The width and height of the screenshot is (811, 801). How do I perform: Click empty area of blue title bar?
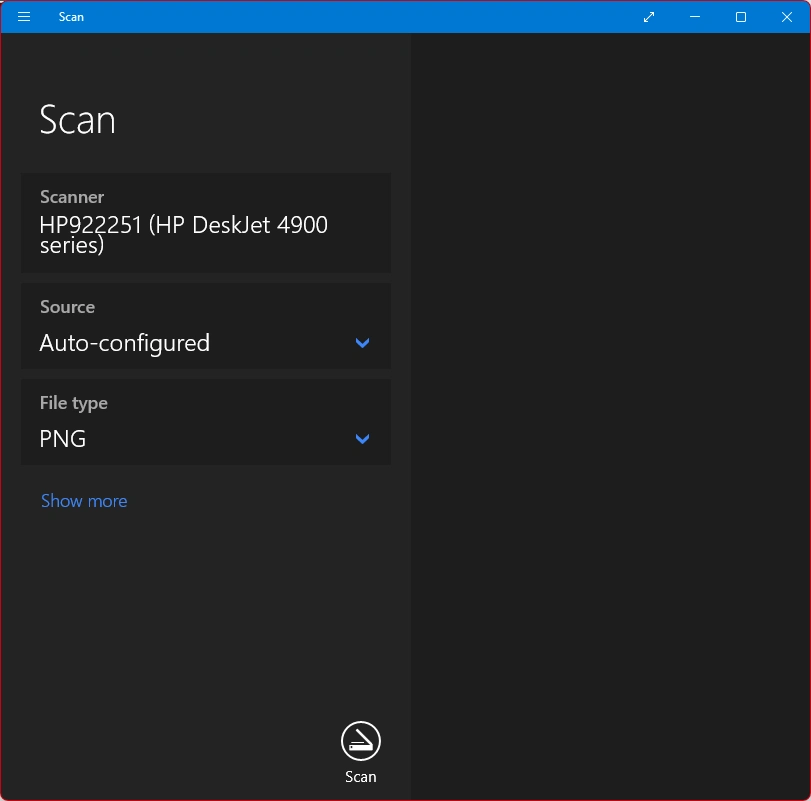[x=362, y=17]
